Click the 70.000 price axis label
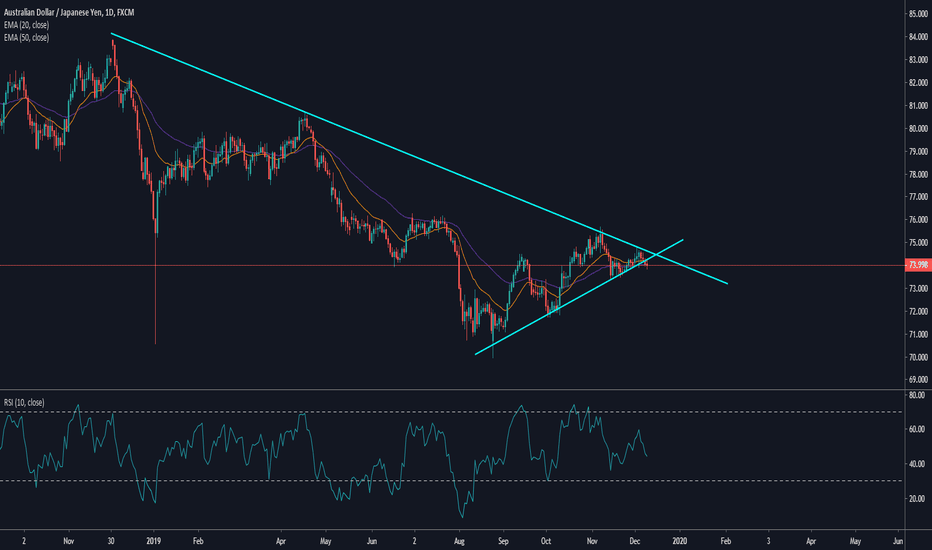932x550 pixels. coord(918,357)
